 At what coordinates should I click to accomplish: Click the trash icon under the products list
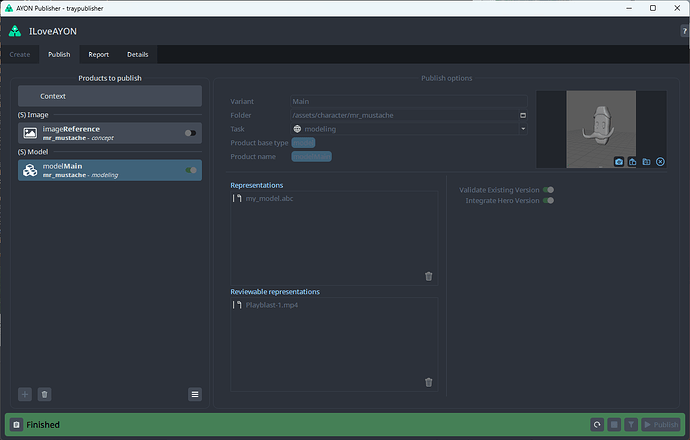point(44,394)
